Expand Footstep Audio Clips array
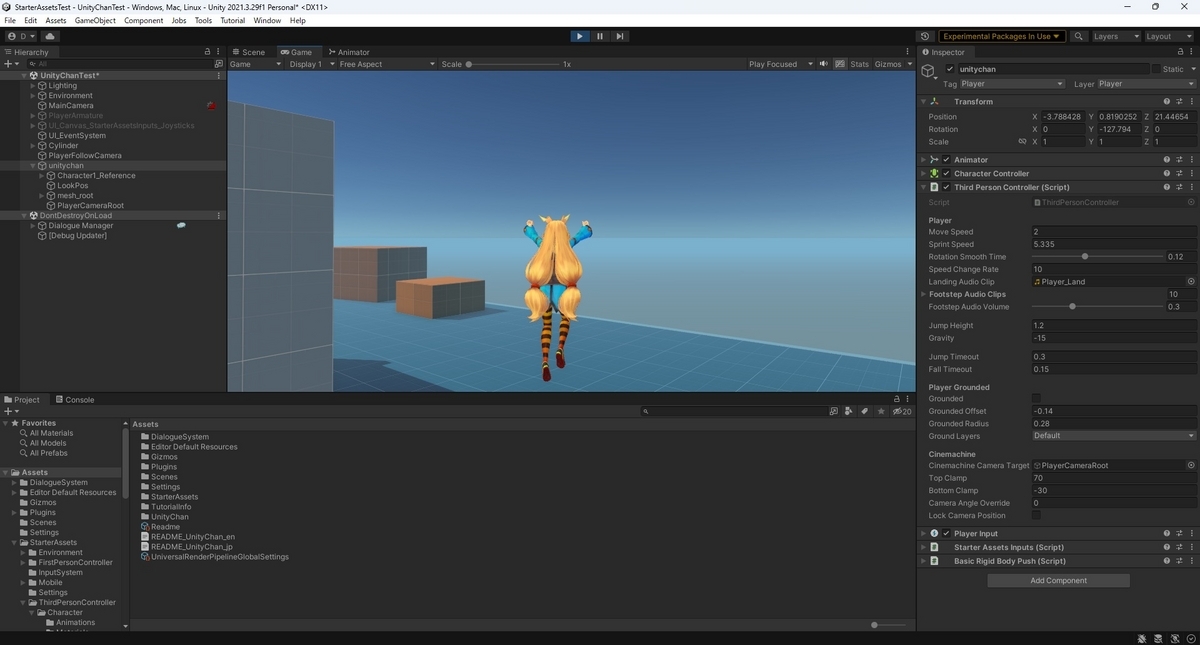Image resolution: width=1200 pixels, height=645 pixels. pyautogui.click(x=923, y=294)
